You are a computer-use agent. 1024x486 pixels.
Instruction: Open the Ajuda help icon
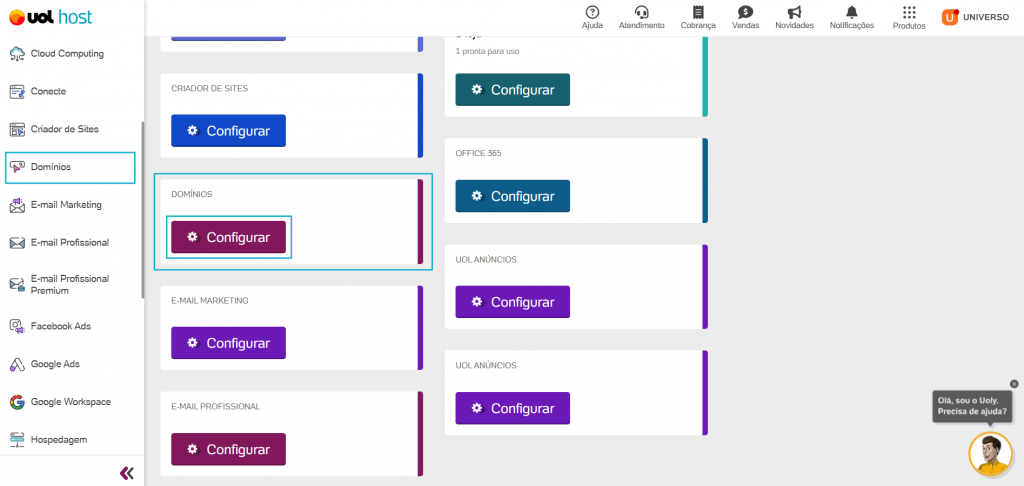592,12
